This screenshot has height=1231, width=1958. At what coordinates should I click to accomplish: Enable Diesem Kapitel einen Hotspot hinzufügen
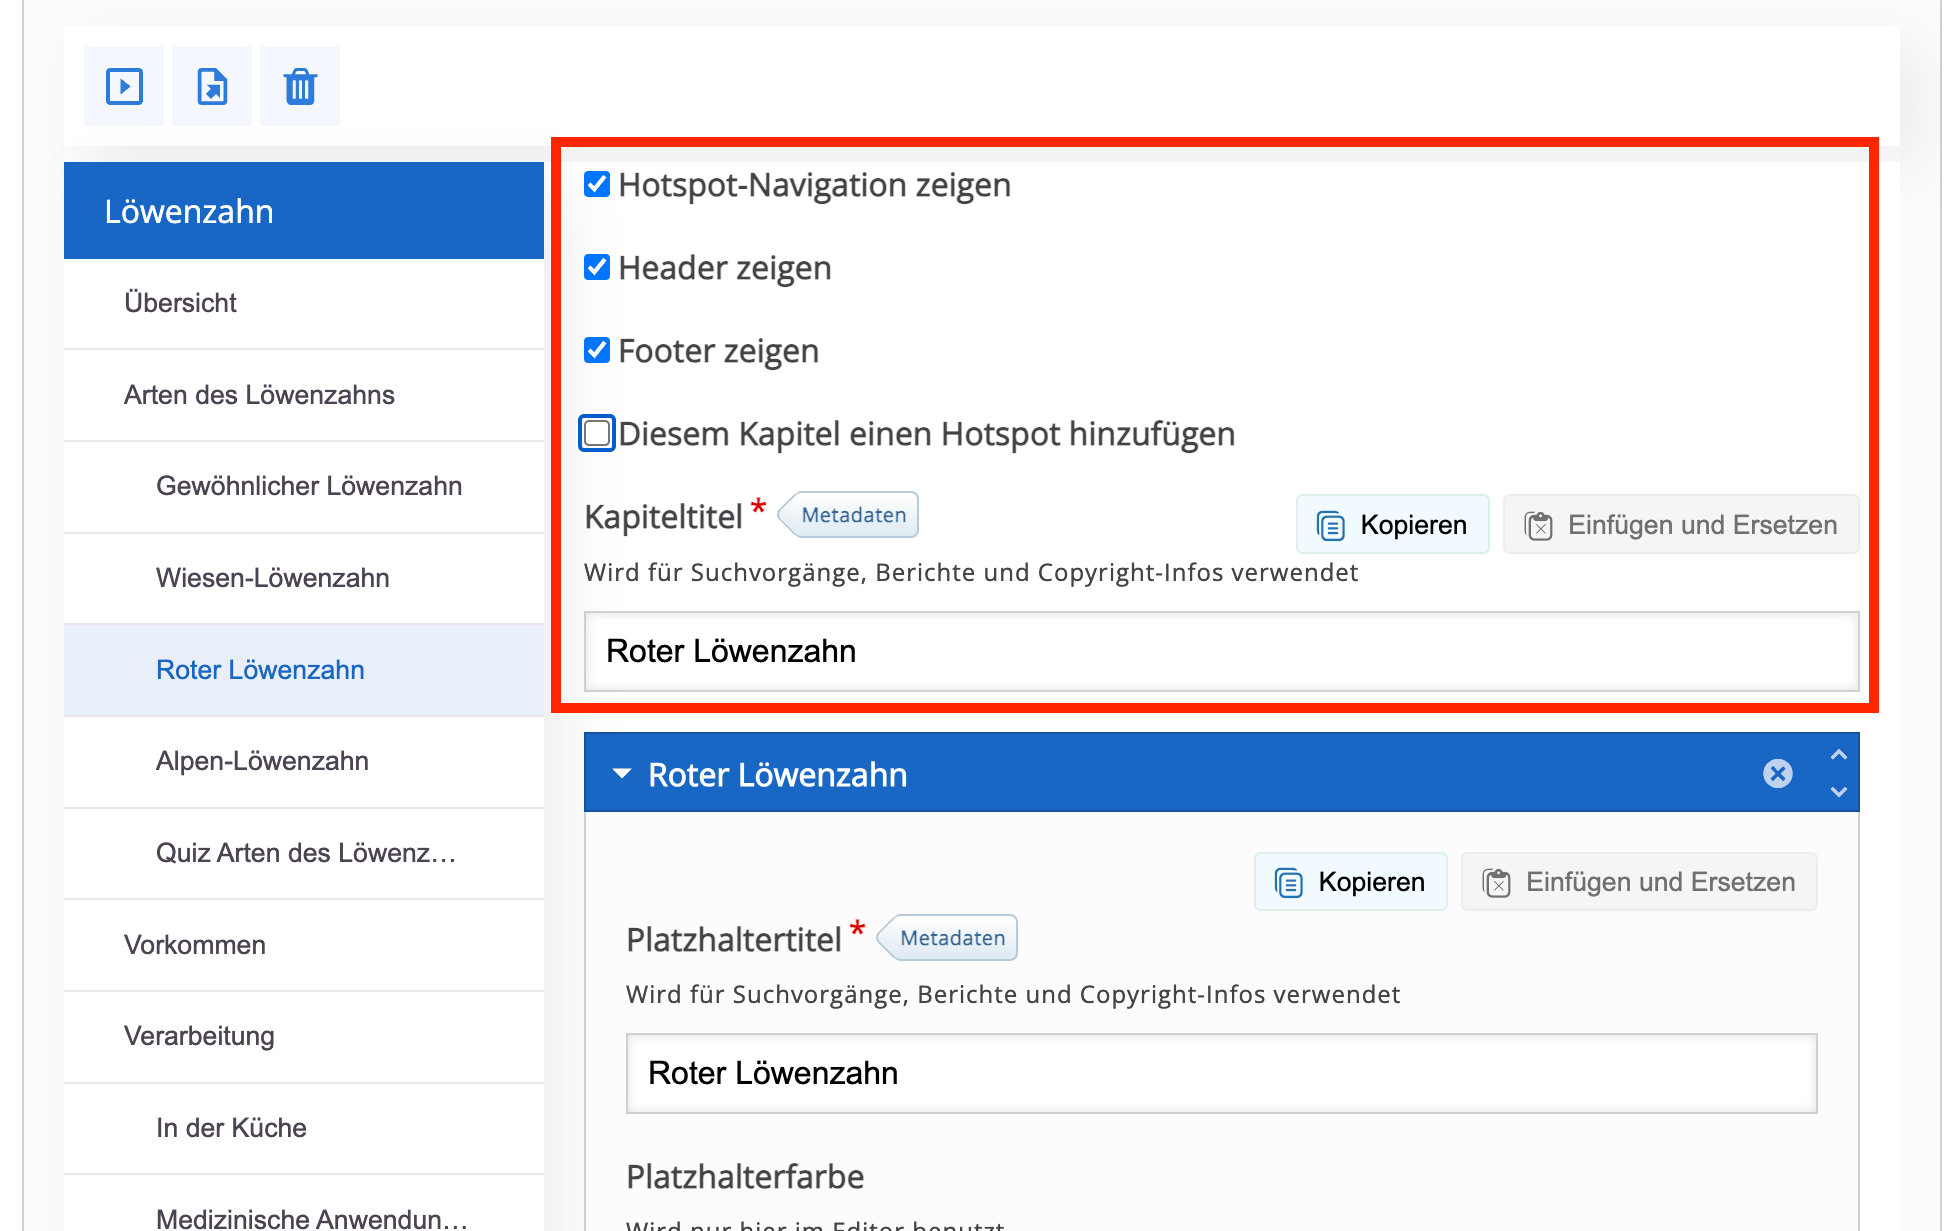pos(597,433)
